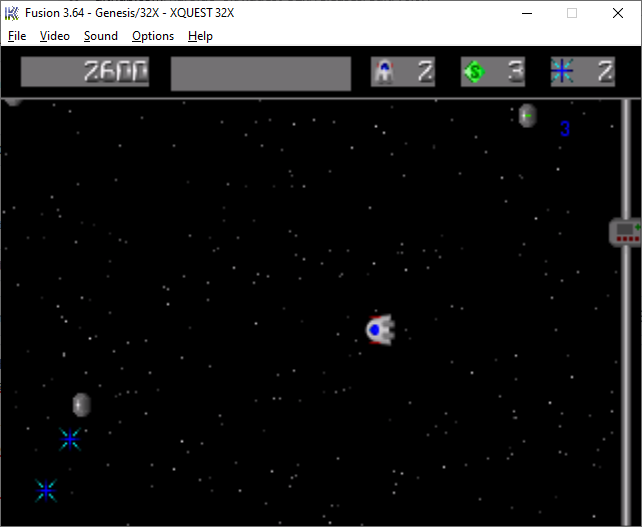Click the empty message panel in HUD
Image resolution: width=642 pixels, height=527 pixels.
[x=261, y=74]
